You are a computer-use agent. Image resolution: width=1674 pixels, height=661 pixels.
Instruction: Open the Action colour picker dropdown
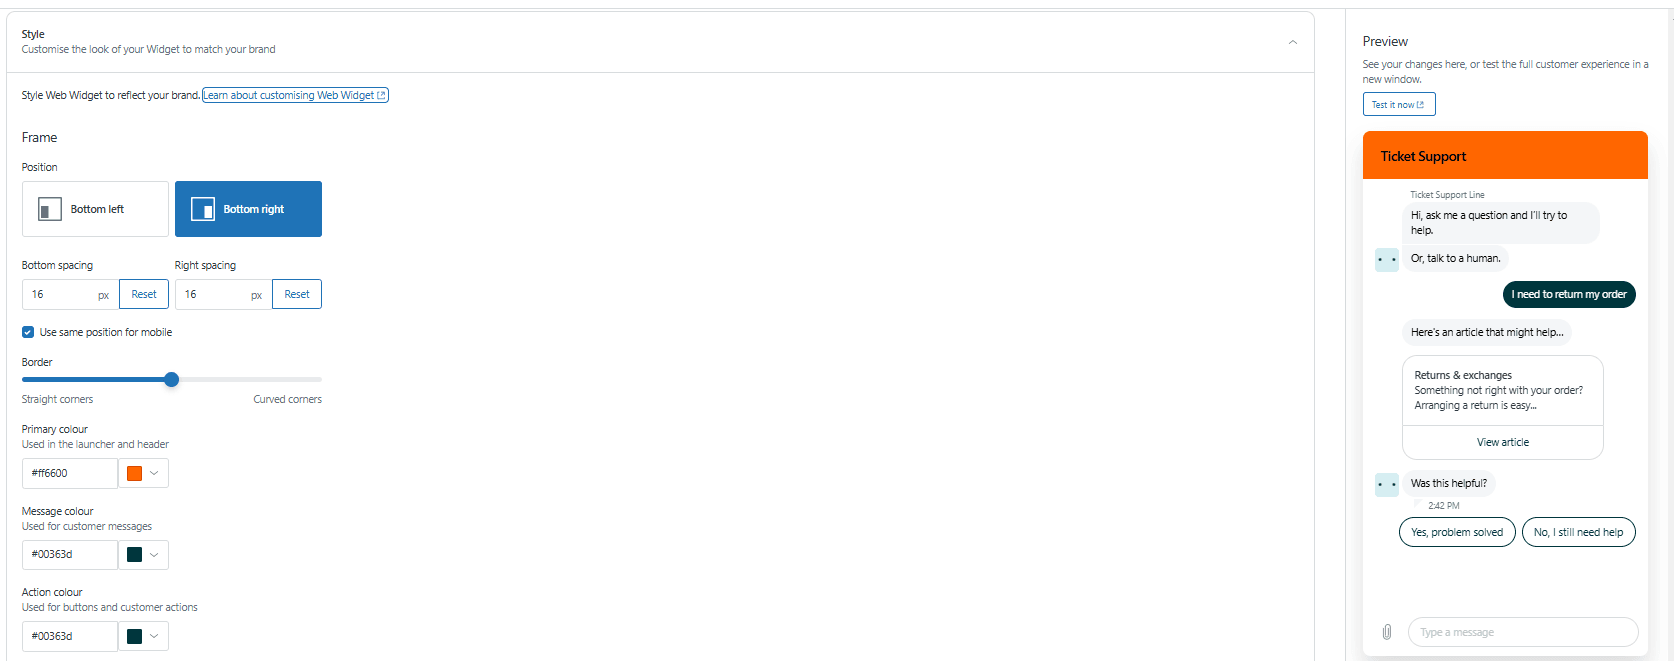143,636
